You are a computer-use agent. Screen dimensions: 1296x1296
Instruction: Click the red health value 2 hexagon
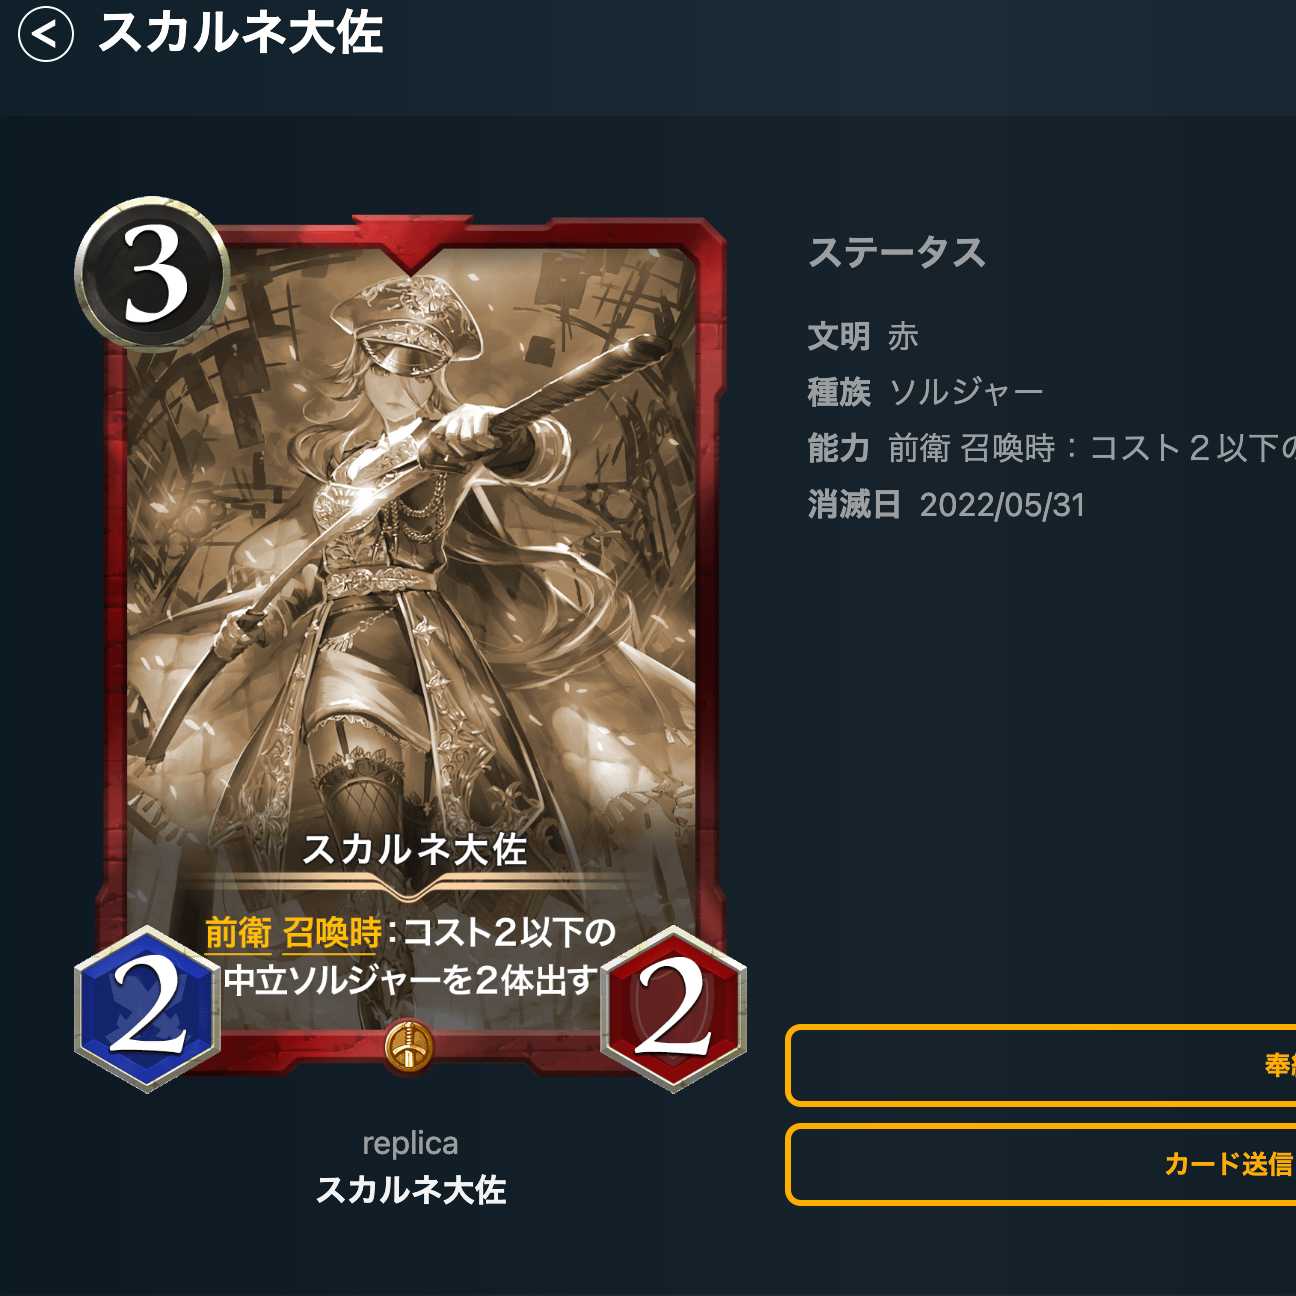(x=674, y=1008)
